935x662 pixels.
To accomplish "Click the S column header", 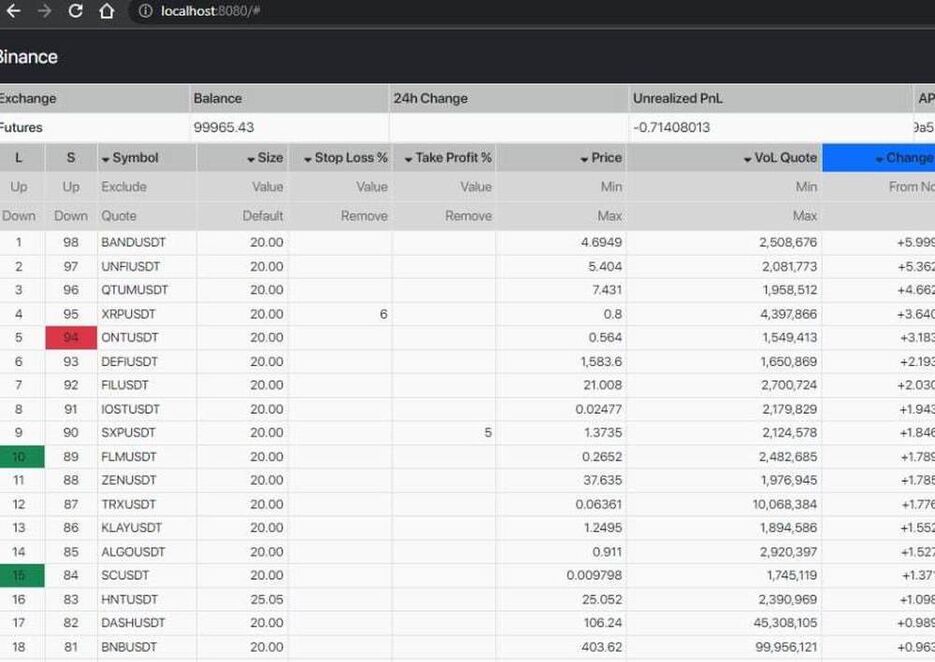I will [71, 157].
